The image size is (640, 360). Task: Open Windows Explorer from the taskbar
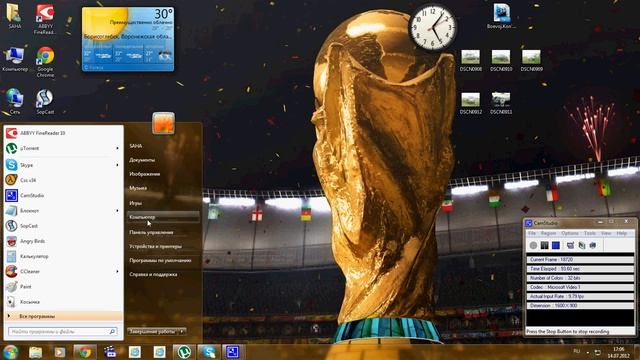click(36, 352)
